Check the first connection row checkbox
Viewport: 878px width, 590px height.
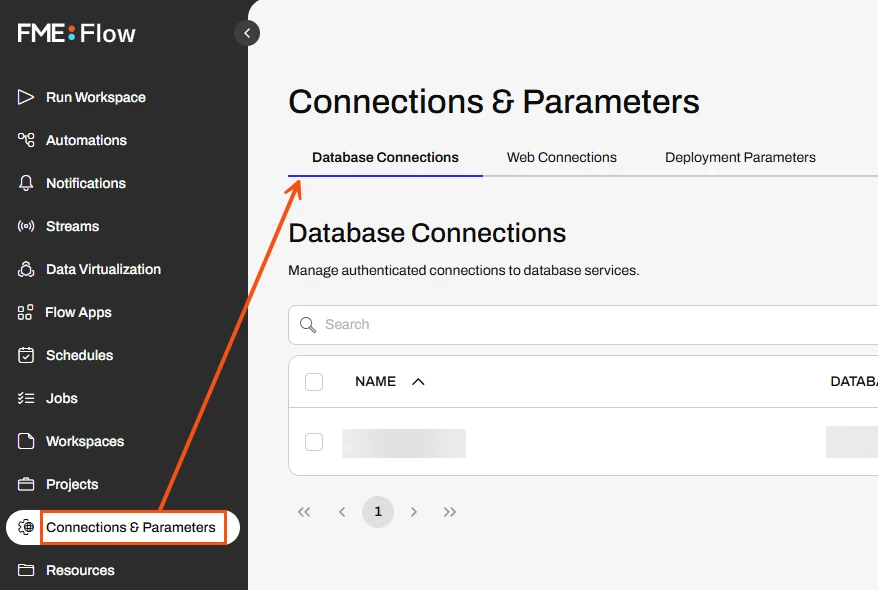coord(314,442)
